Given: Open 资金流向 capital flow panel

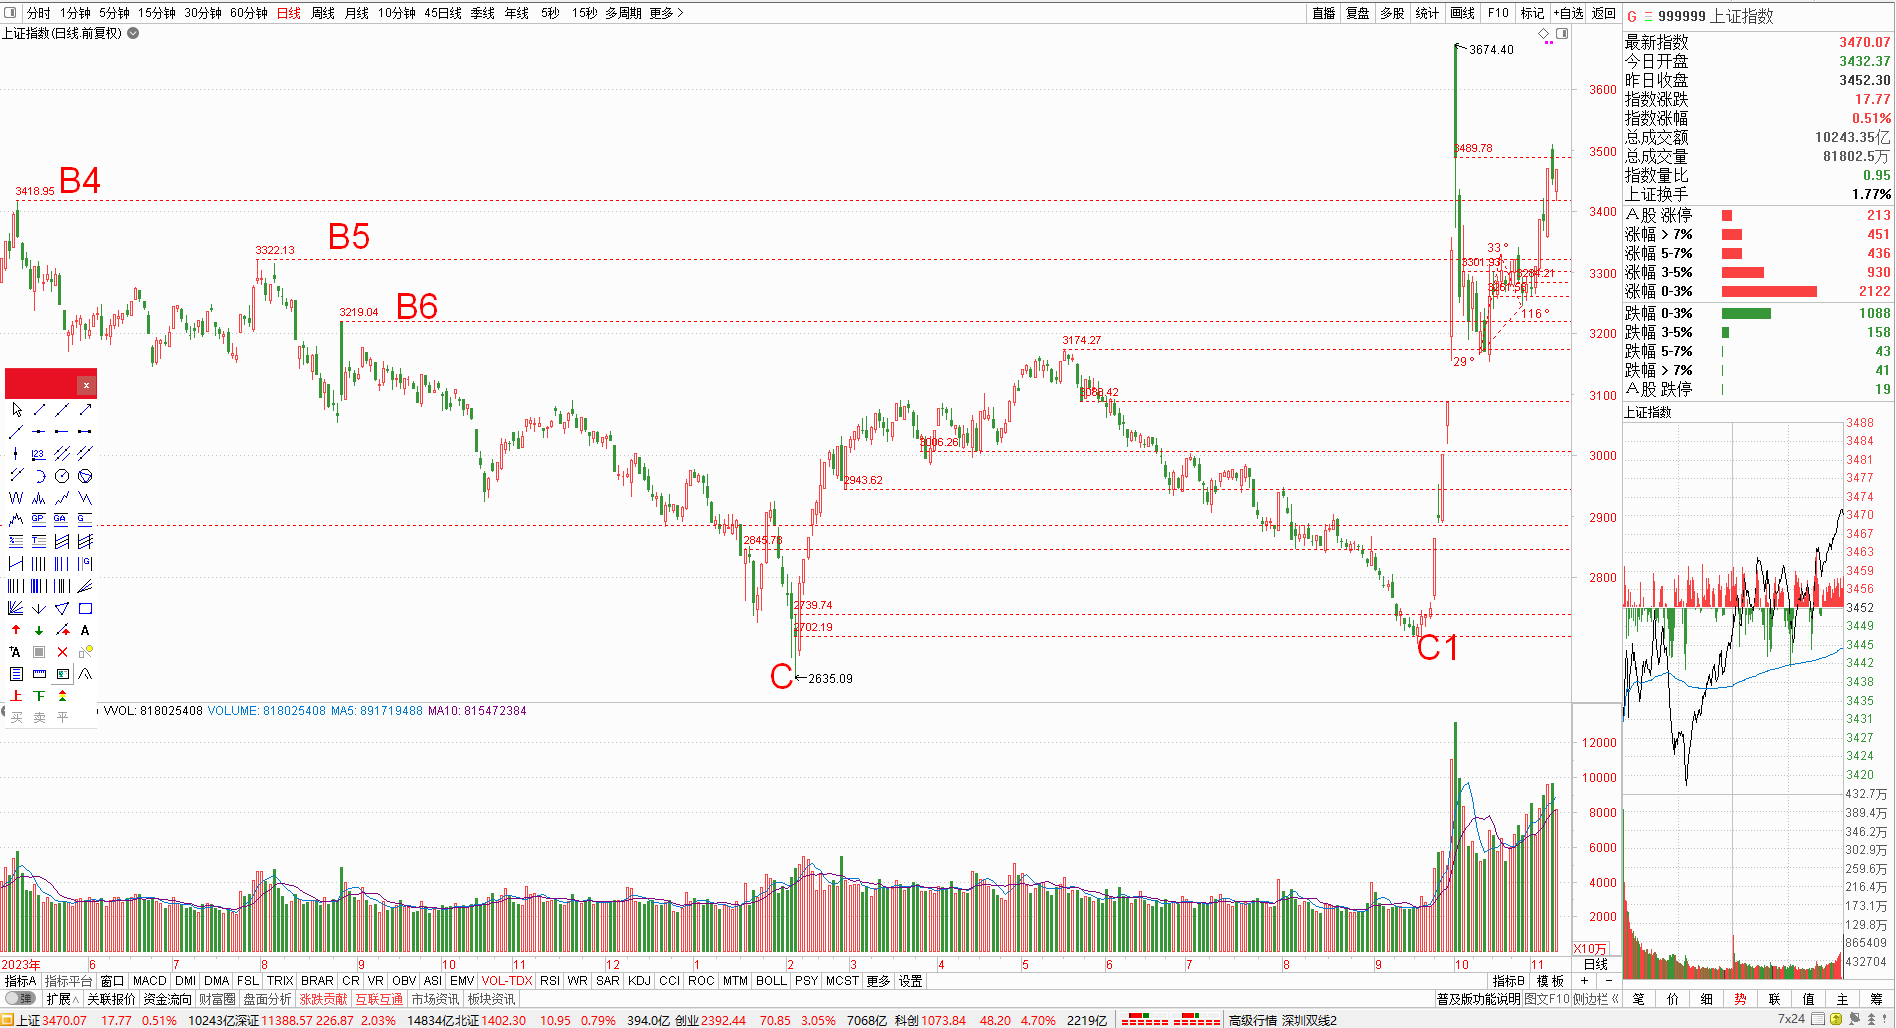Looking at the screenshot, I should click(167, 999).
